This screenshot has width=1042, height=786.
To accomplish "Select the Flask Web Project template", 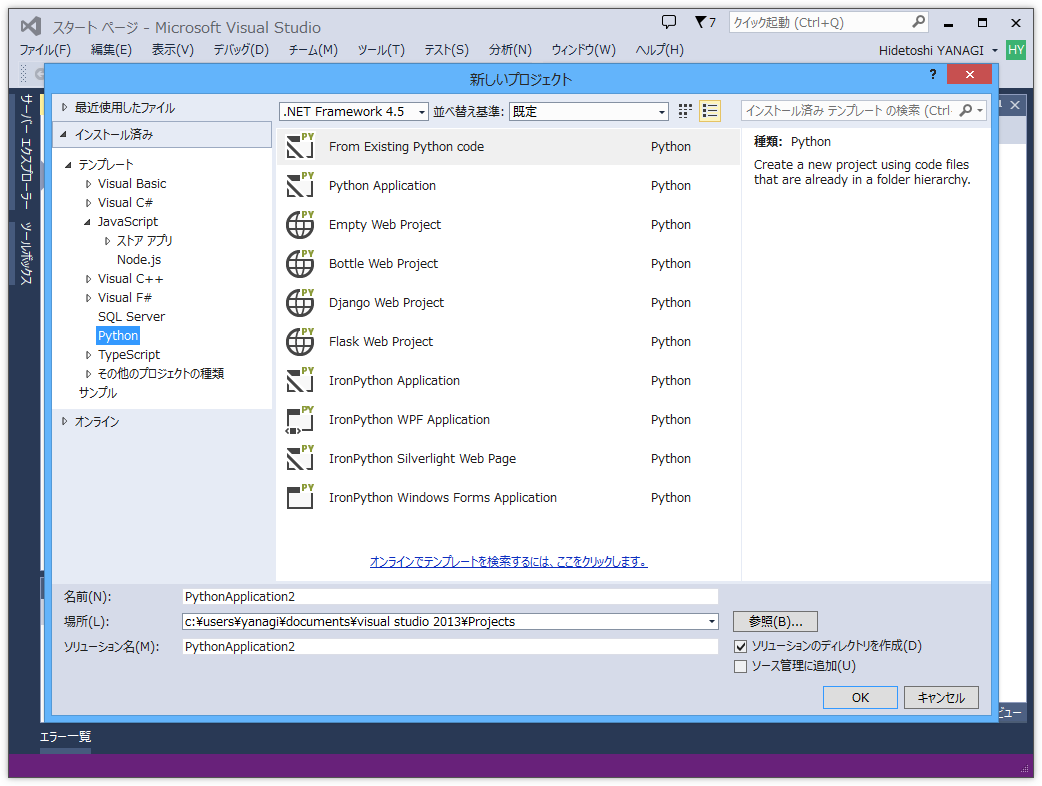I will 508,342.
